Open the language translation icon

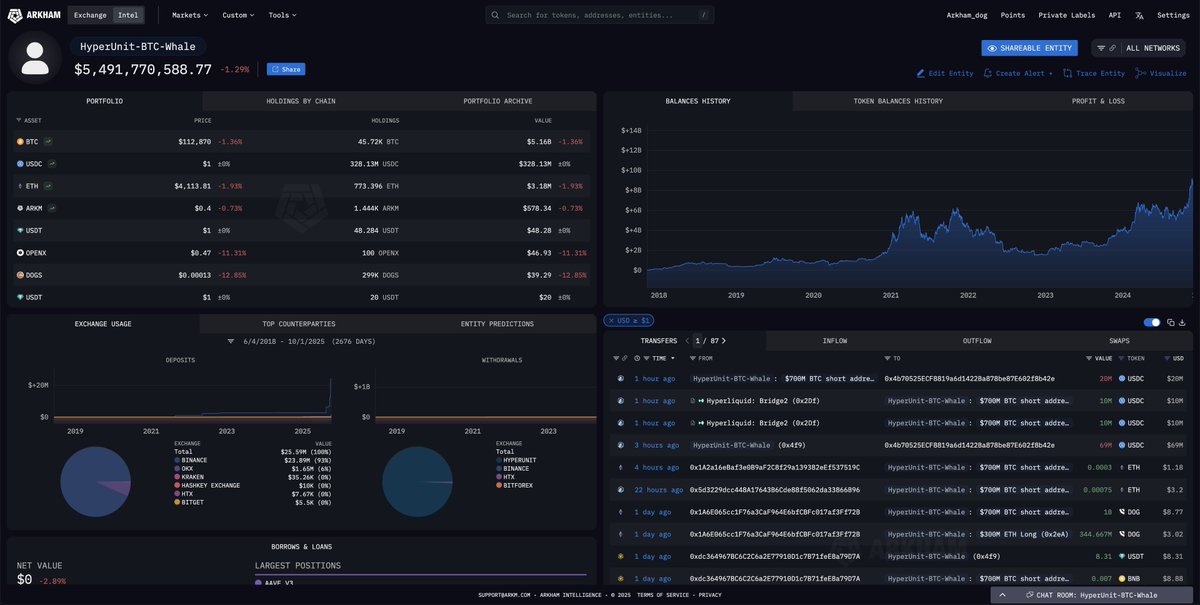coord(1139,15)
